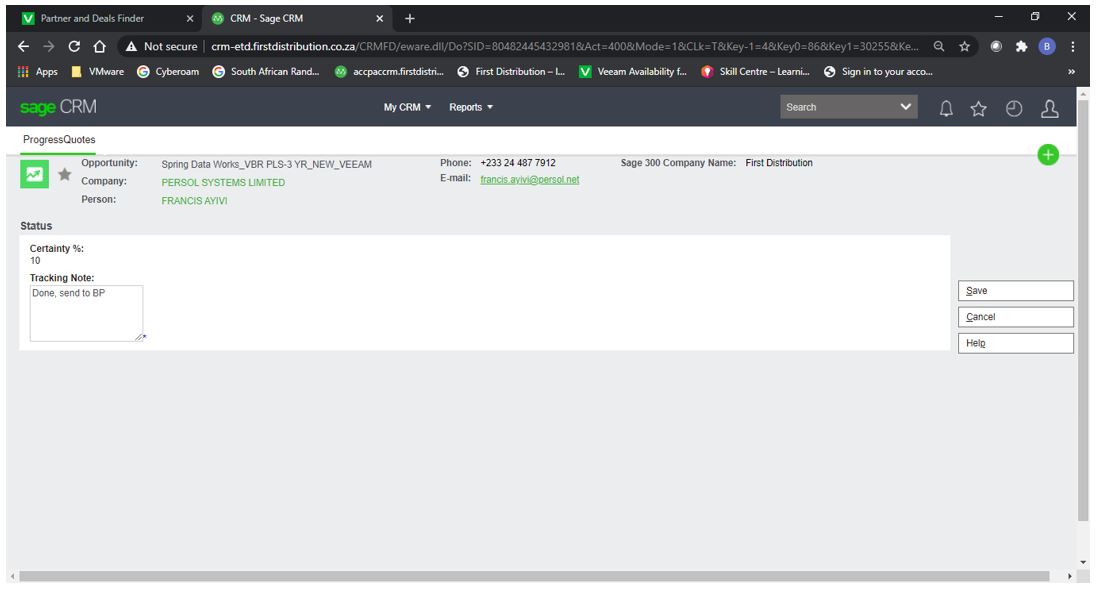Expand the Reports menu

coord(471,107)
